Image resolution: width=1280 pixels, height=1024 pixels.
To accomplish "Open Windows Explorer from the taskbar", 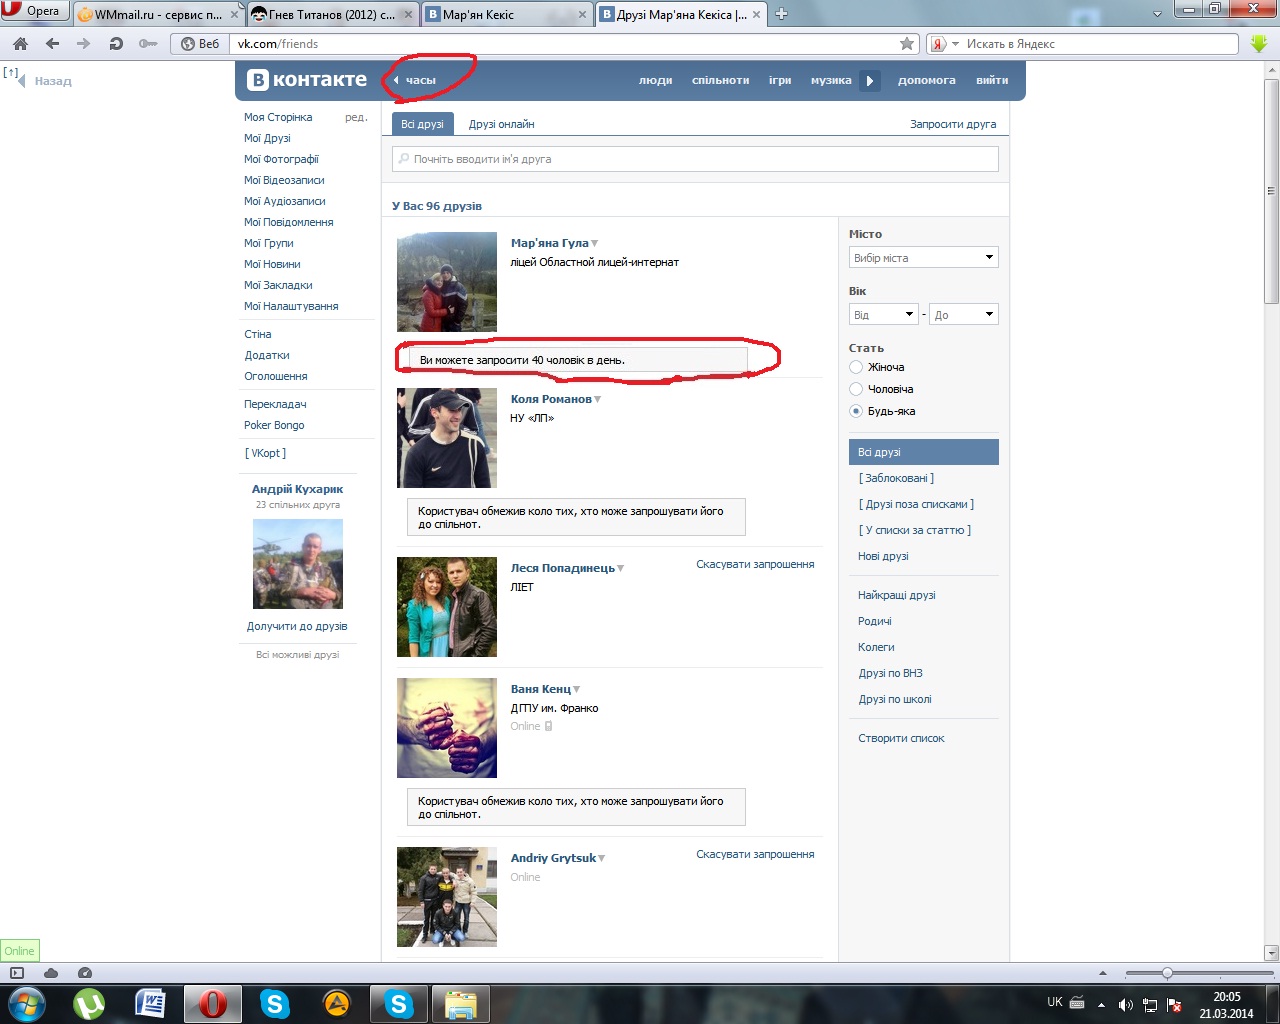I will pyautogui.click(x=460, y=1003).
